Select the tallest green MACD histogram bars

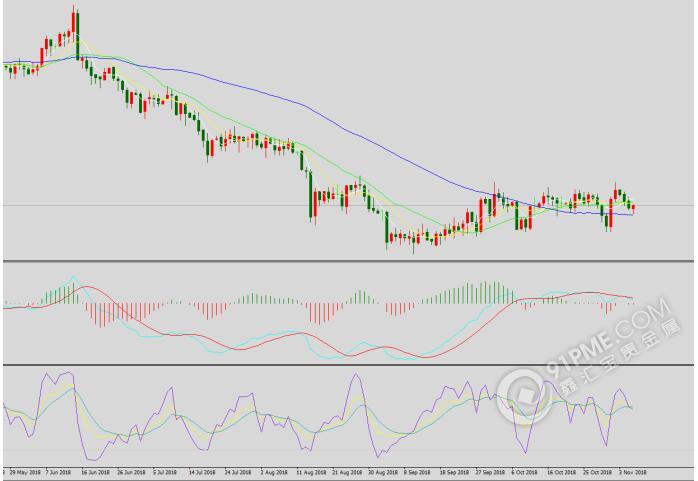tap(490, 292)
